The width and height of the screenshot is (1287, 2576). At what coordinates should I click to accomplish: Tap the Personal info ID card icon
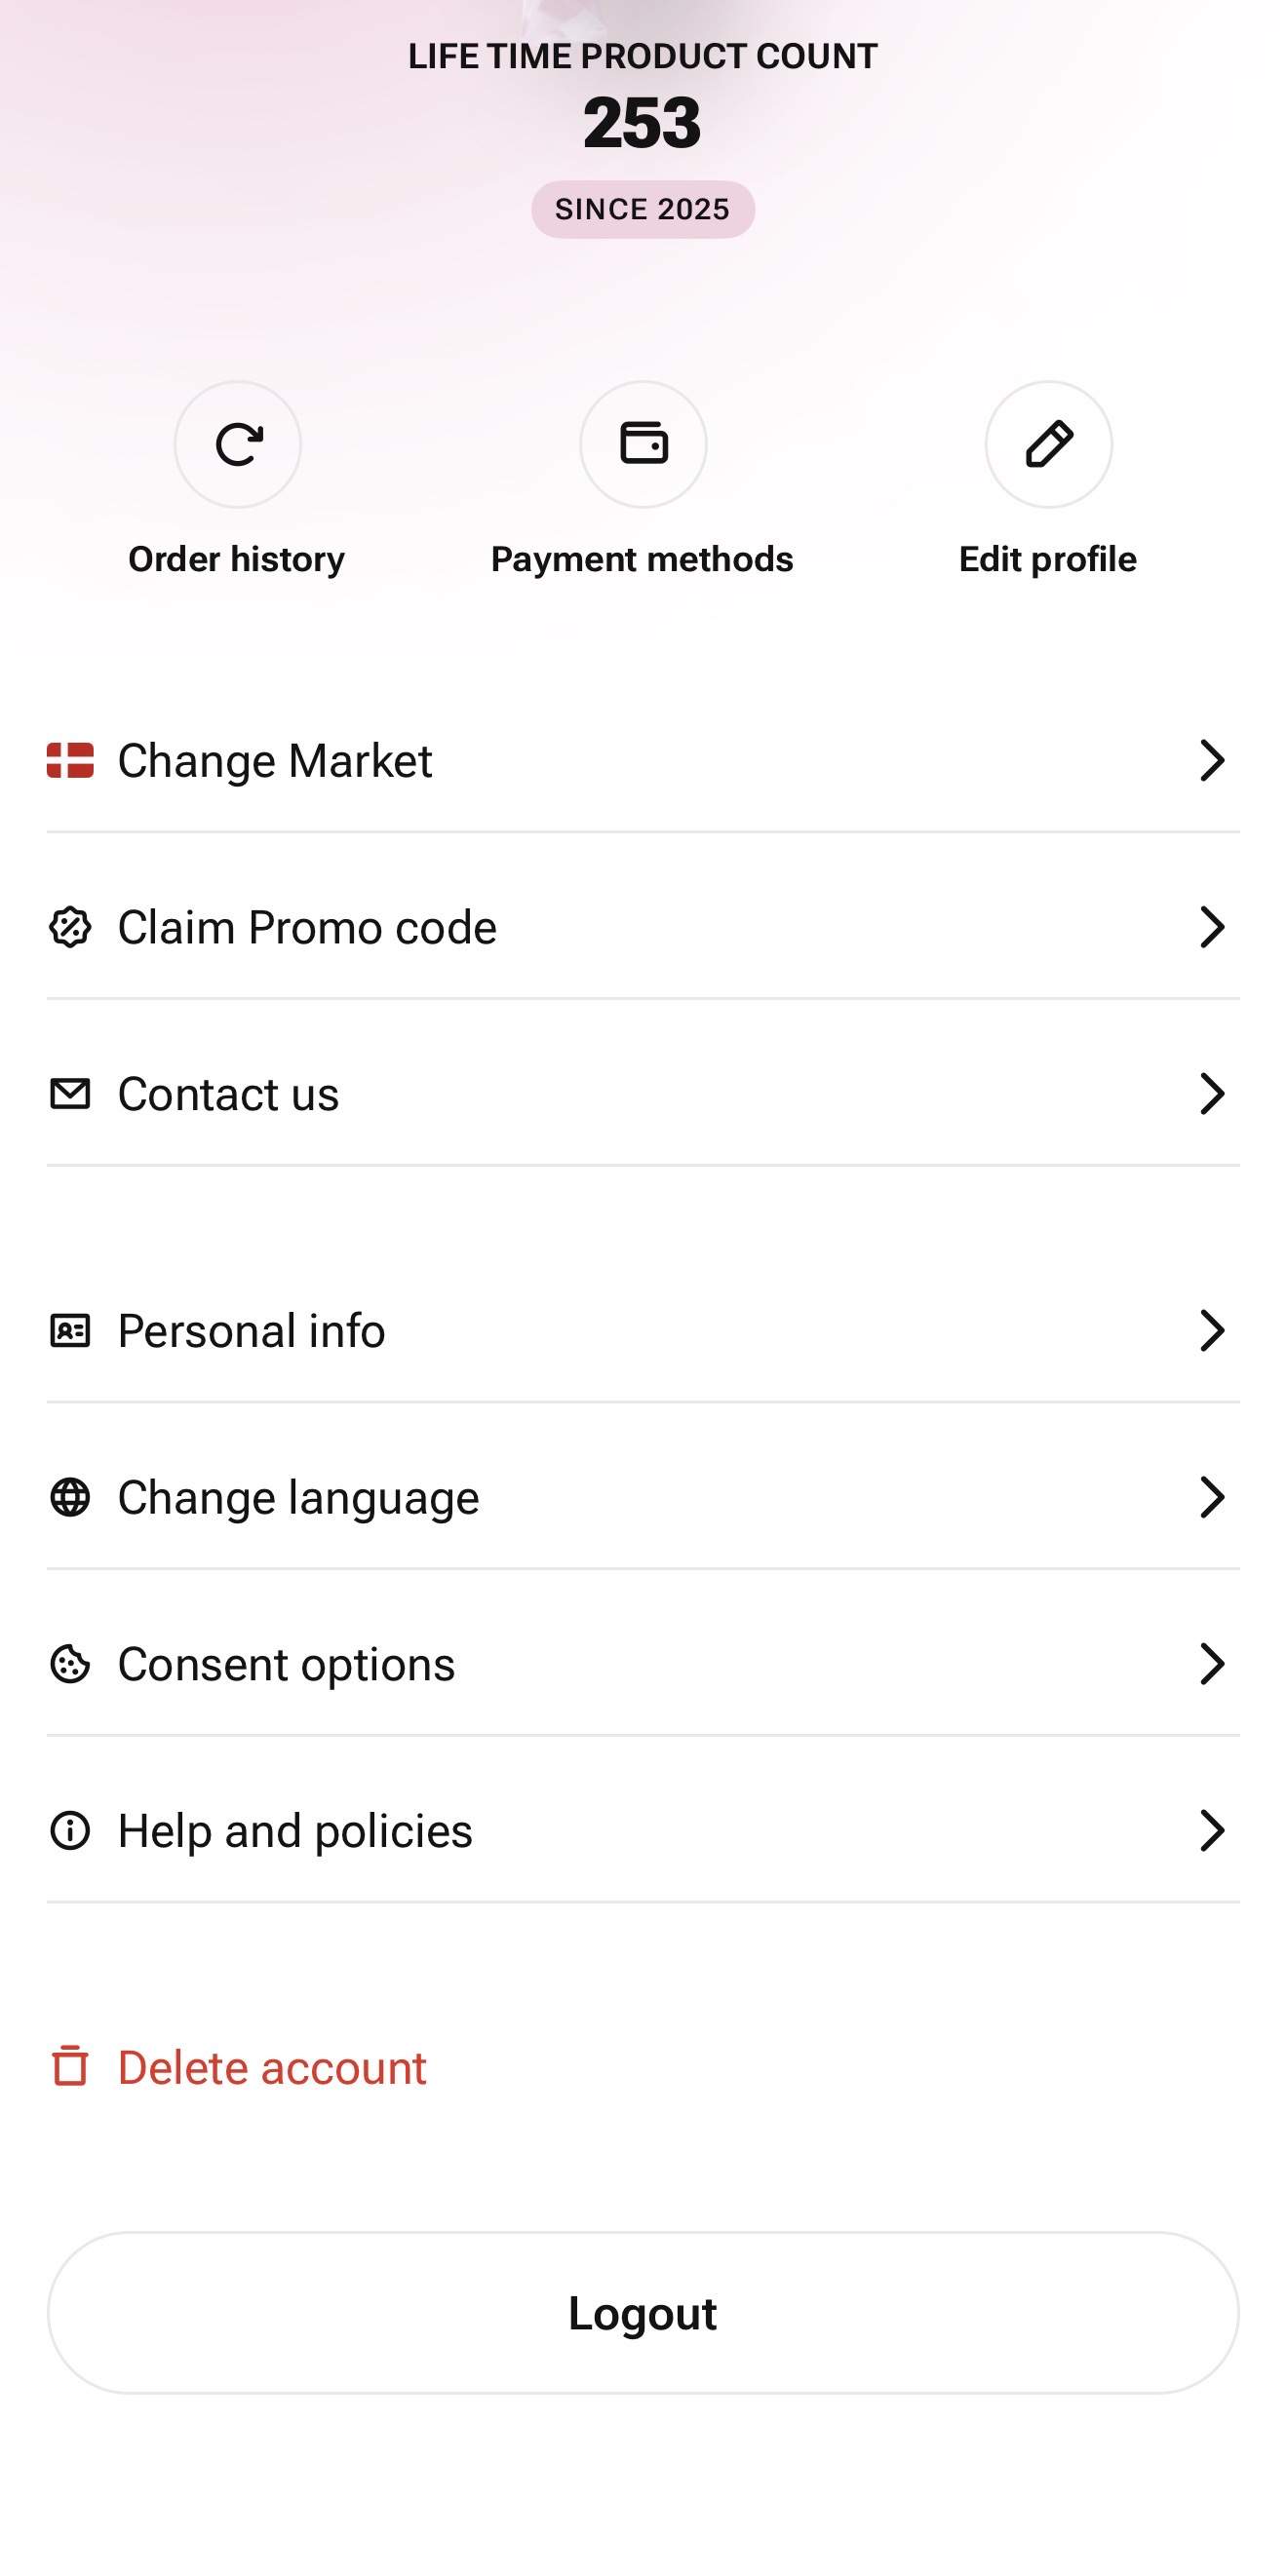(x=70, y=1330)
